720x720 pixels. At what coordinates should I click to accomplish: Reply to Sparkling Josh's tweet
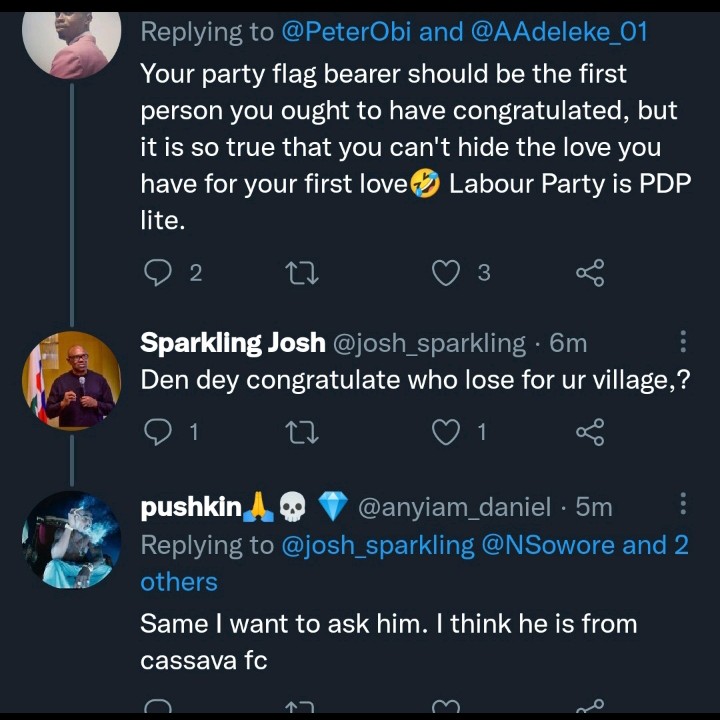coord(158,431)
